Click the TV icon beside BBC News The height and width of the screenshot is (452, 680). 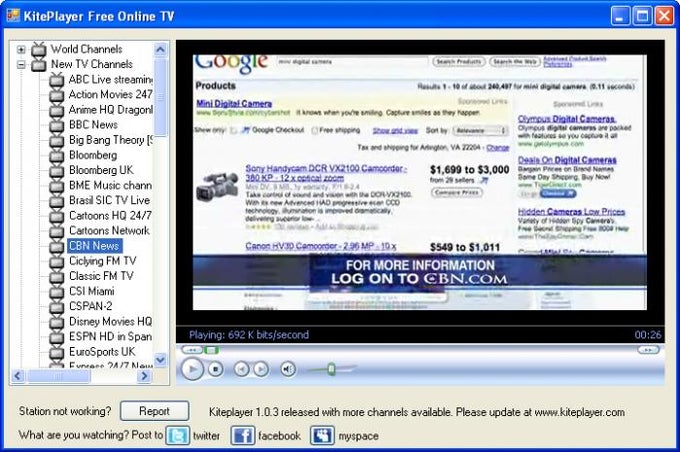(x=56, y=125)
